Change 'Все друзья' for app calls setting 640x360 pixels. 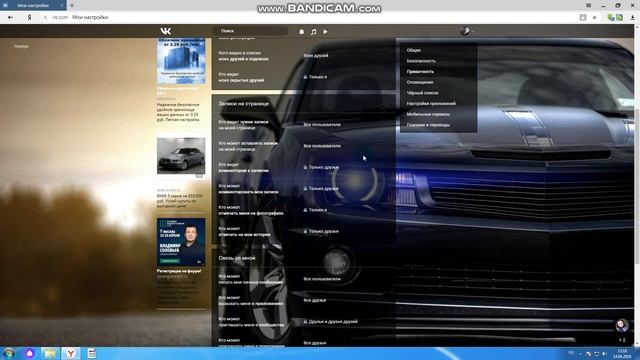[315, 300]
